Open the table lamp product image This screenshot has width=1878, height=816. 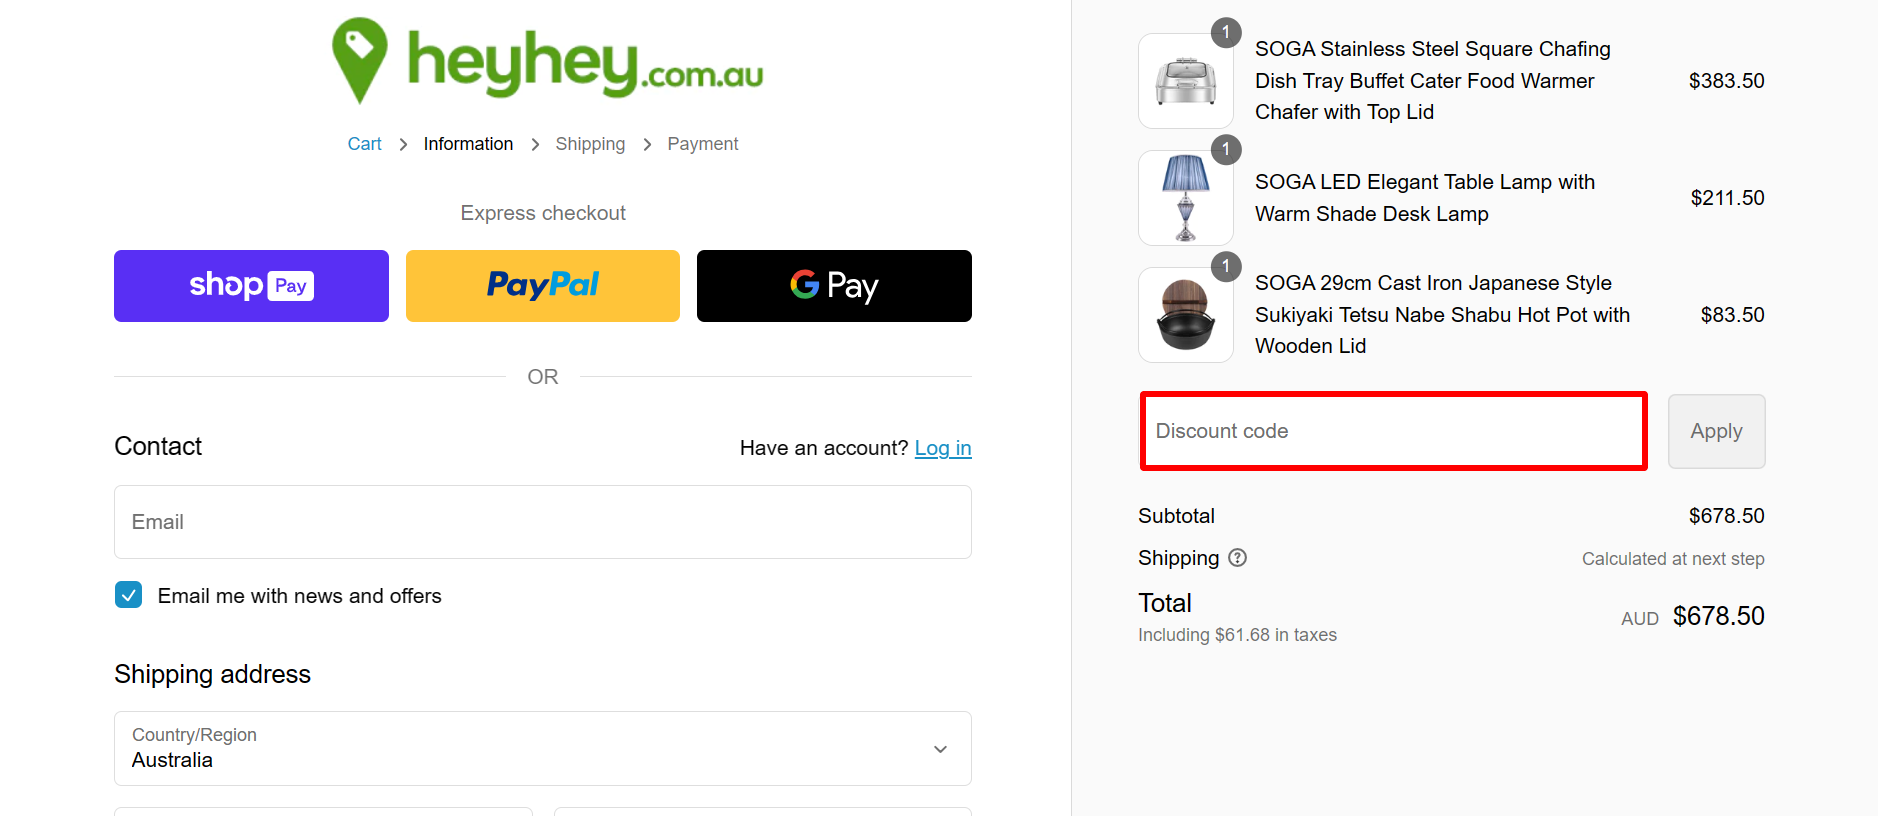point(1185,197)
